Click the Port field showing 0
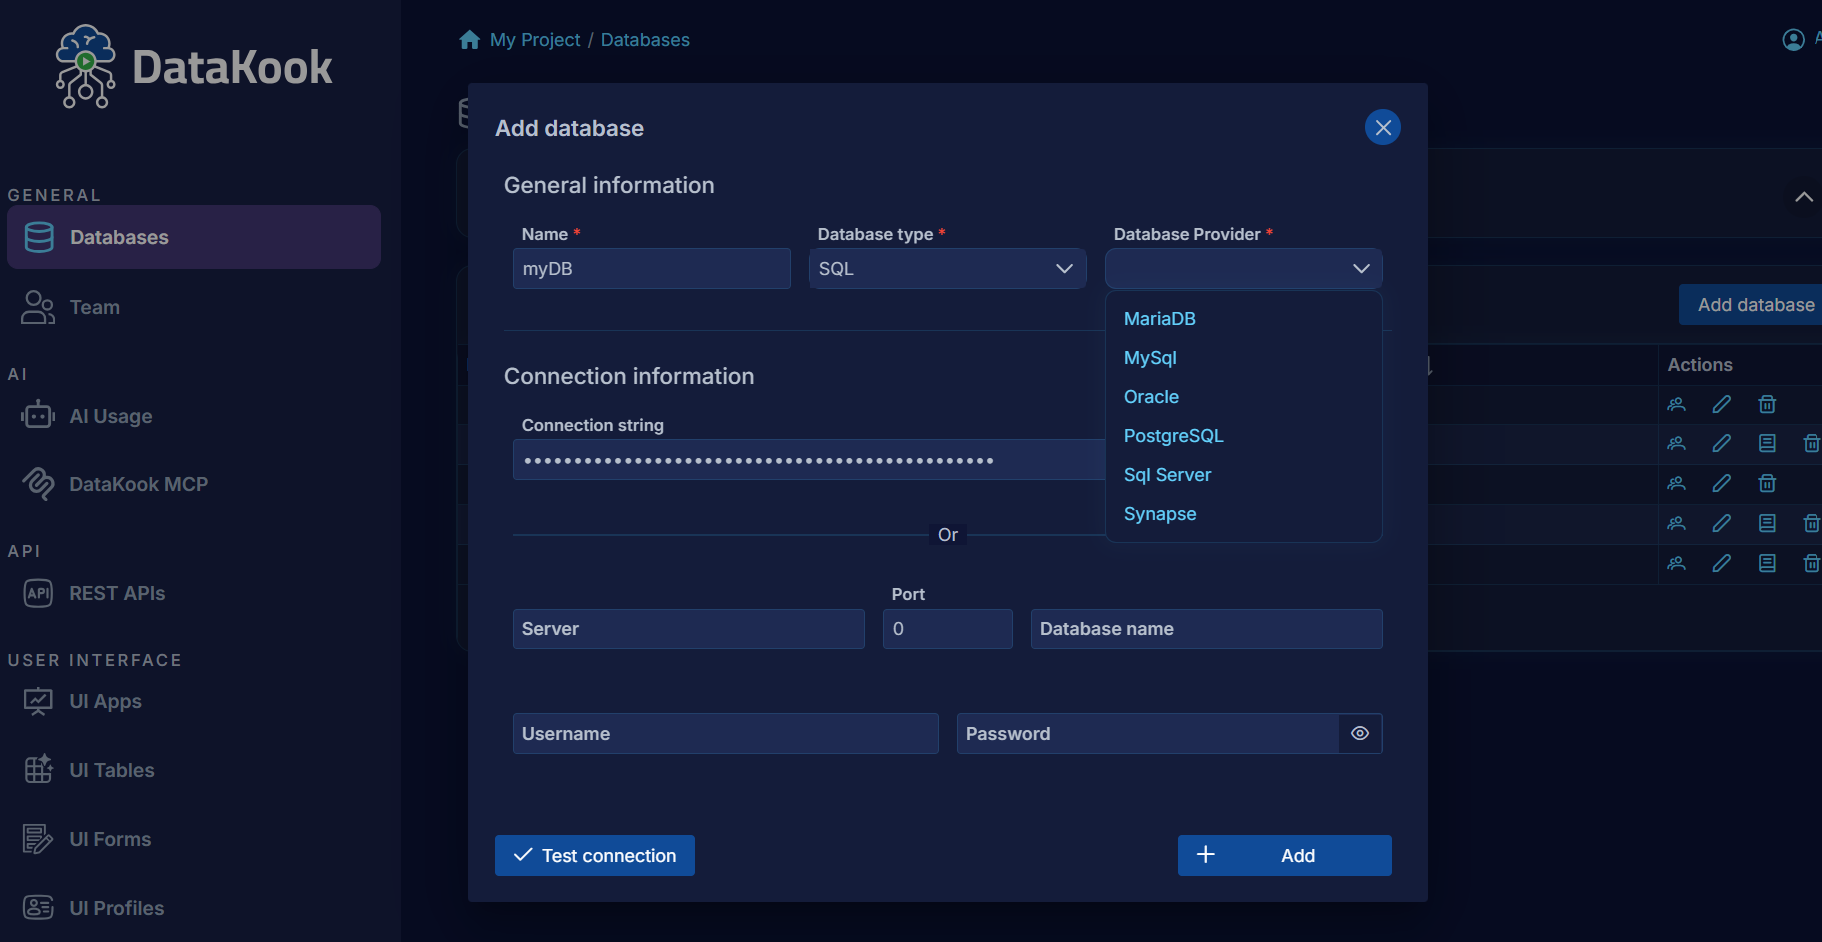1822x942 pixels. (948, 629)
